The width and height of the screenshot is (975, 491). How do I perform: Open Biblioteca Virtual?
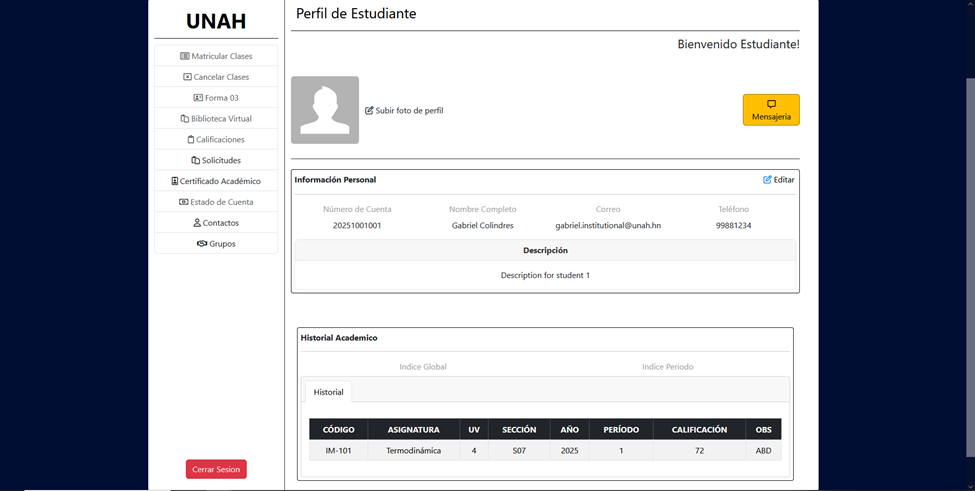pos(216,119)
